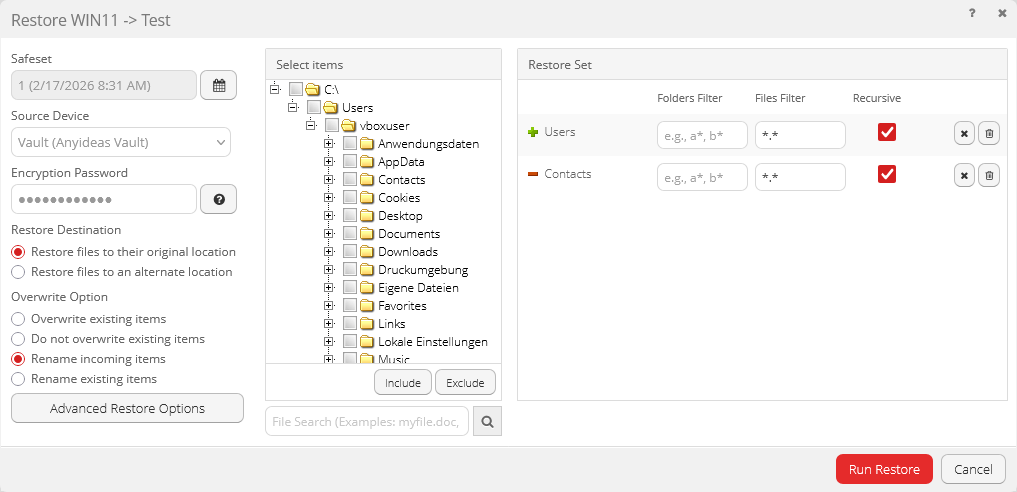
Task: Click the help question mark in title bar
Action: 972,13
